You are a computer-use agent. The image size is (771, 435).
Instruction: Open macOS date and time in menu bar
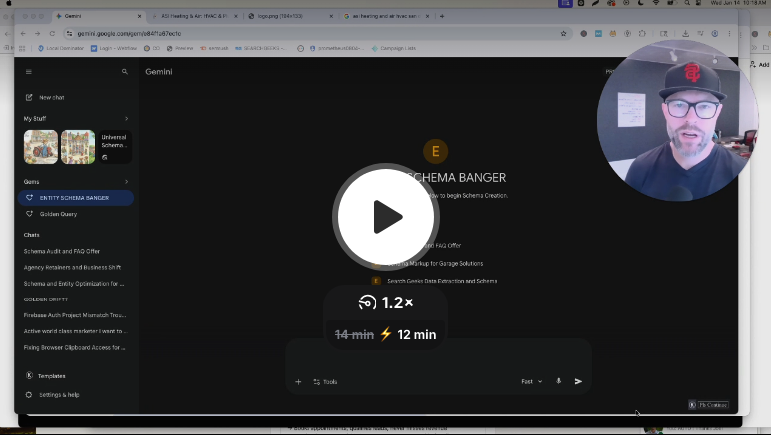click(739, 3)
